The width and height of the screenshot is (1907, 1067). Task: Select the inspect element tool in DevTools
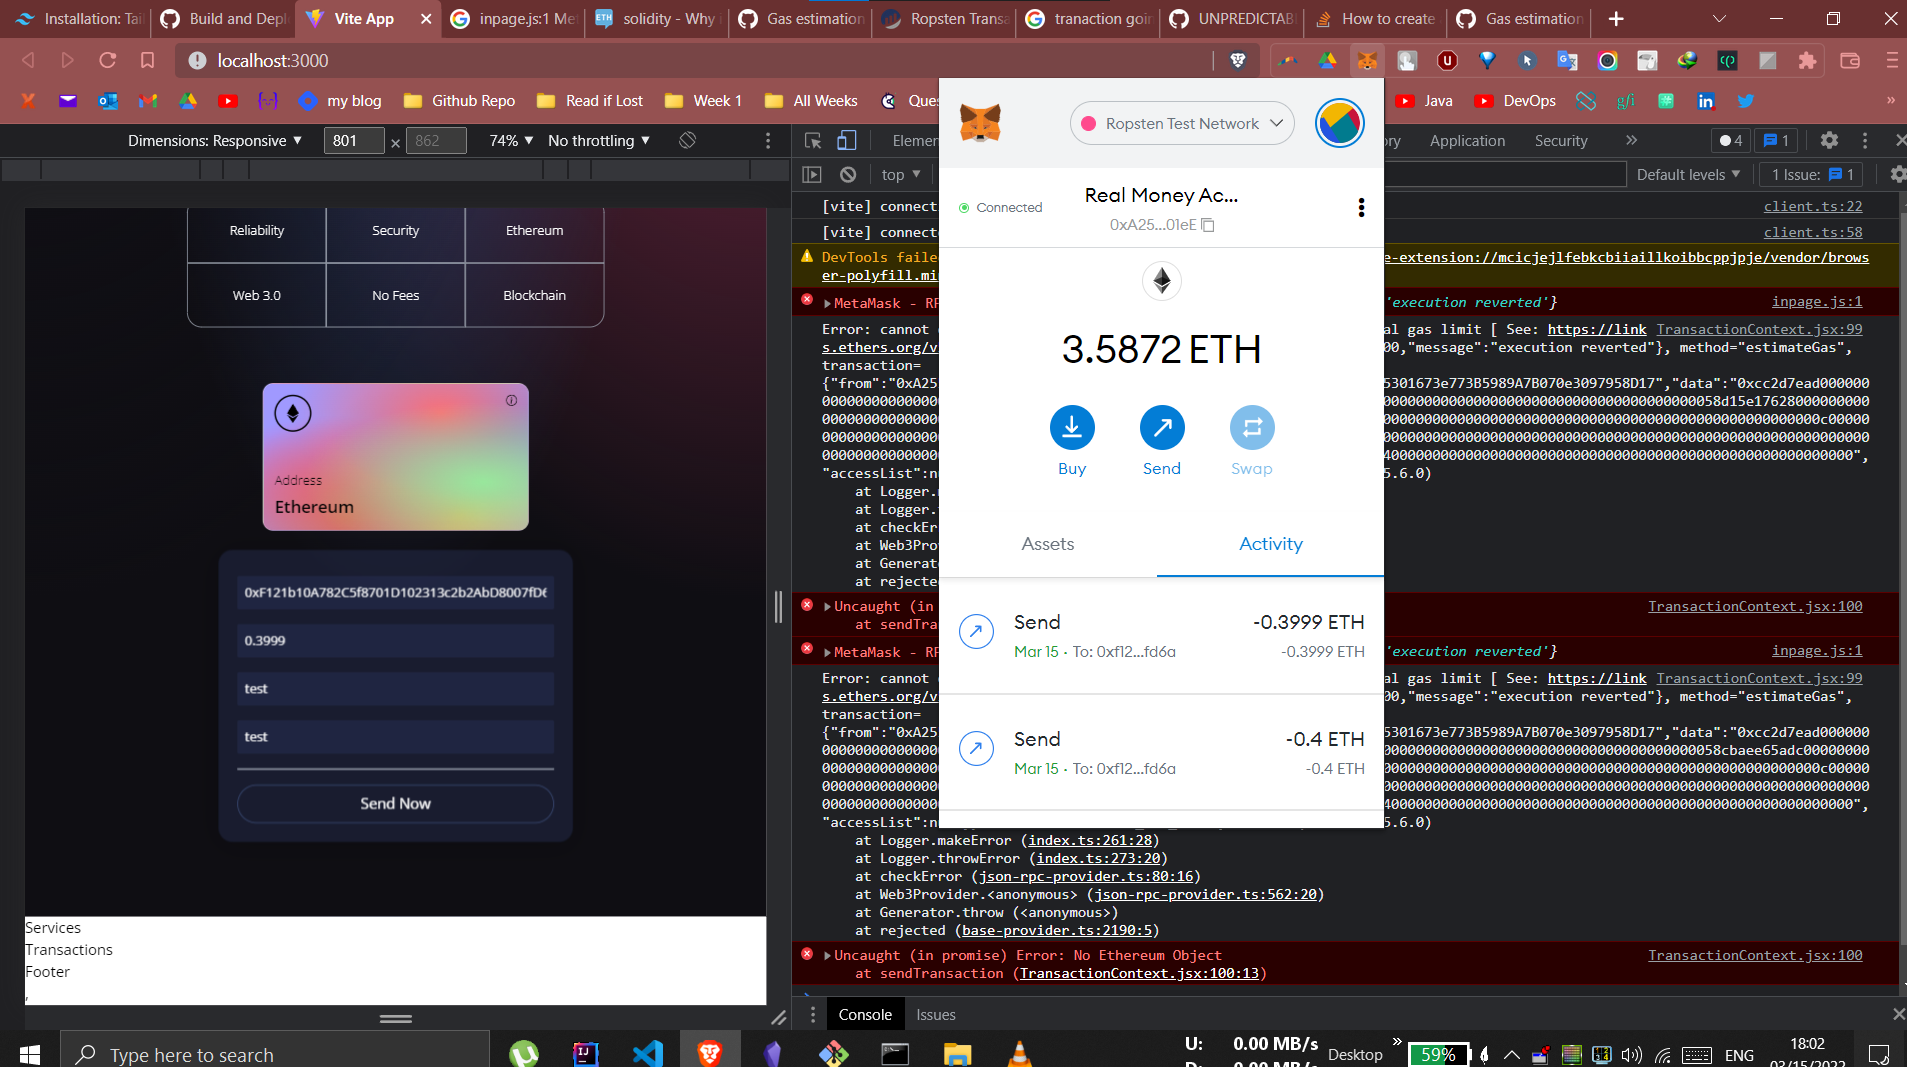[x=812, y=141]
